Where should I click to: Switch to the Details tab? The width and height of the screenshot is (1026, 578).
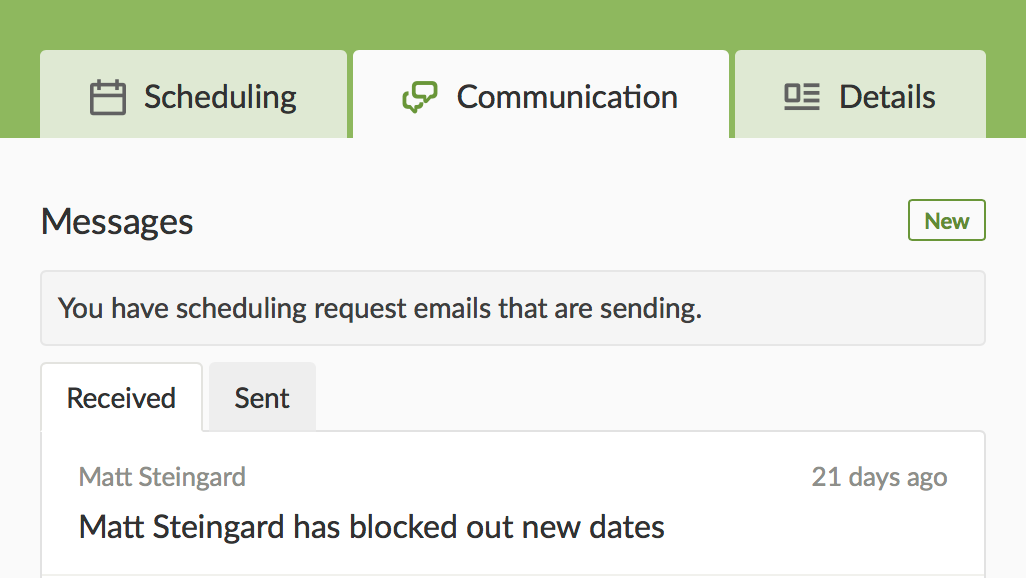click(x=860, y=94)
